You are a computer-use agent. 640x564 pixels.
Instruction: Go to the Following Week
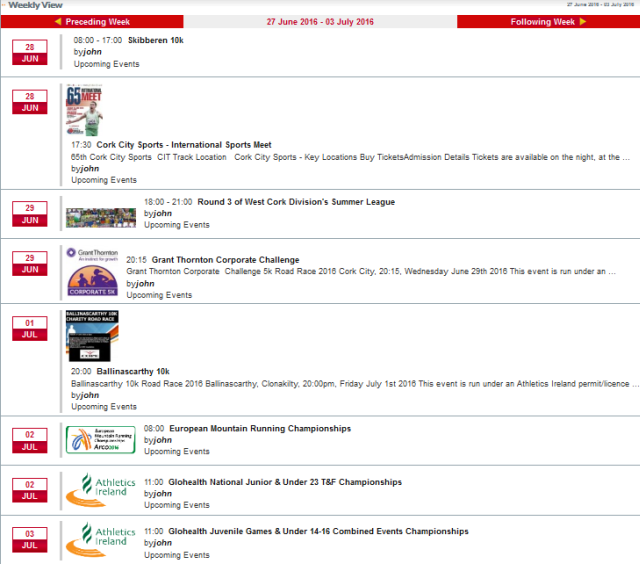(548, 22)
